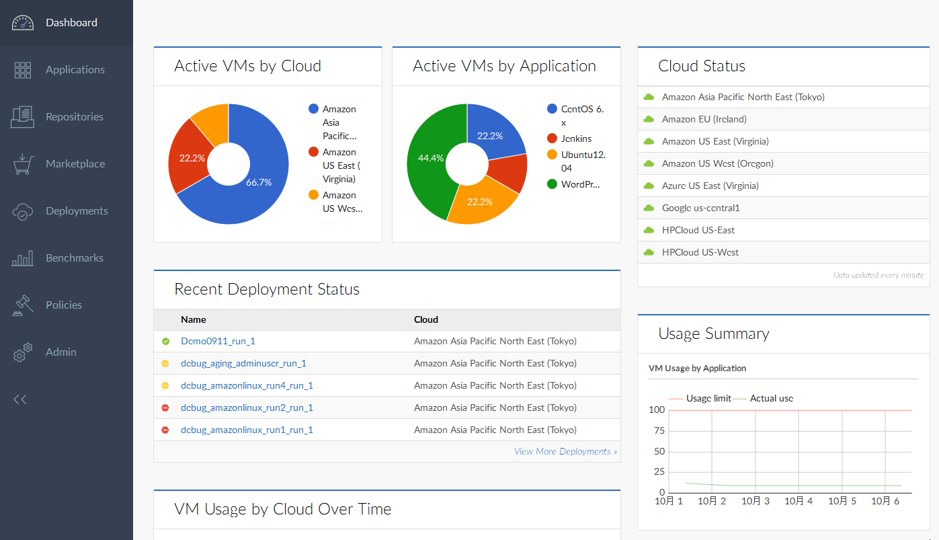Open the Applications grid icon
The image size is (939, 540).
click(22, 70)
